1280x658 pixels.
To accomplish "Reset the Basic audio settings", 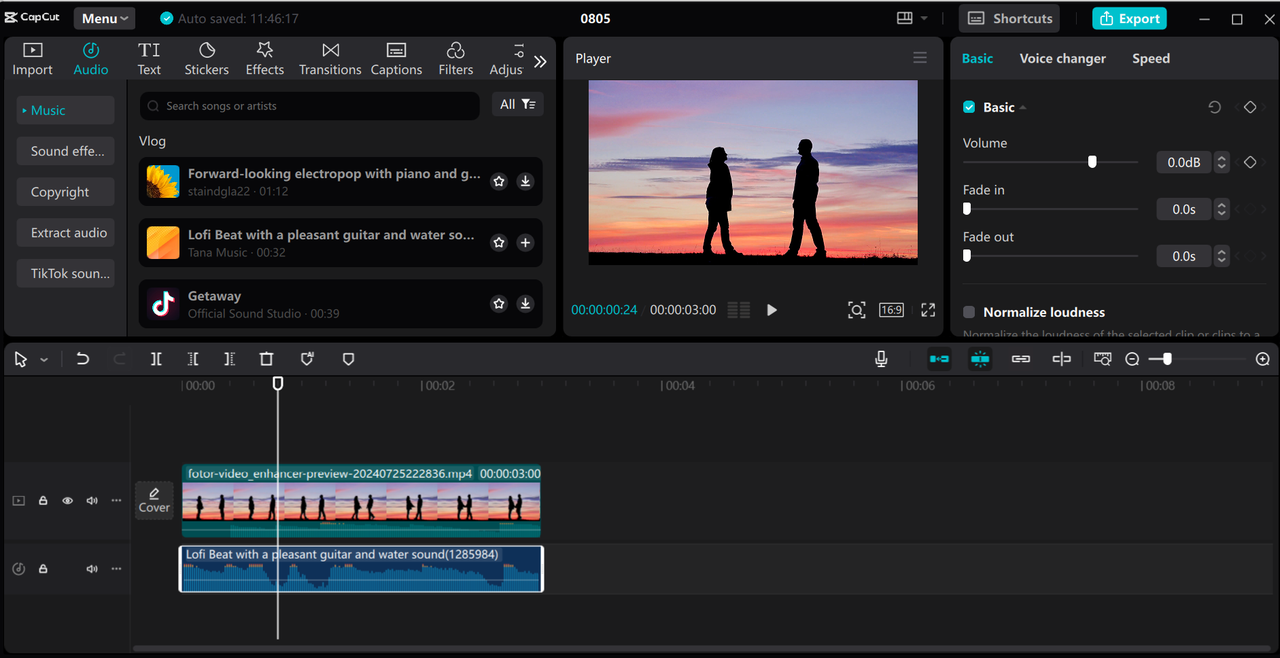I will tap(1215, 107).
